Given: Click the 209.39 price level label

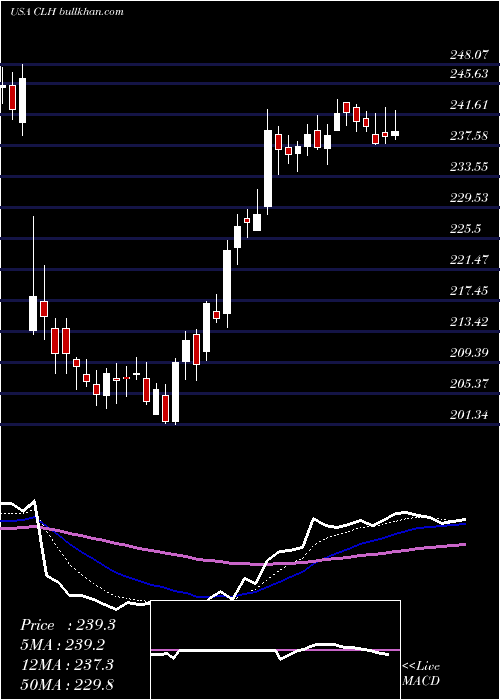Looking at the screenshot, I should click(469, 353).
